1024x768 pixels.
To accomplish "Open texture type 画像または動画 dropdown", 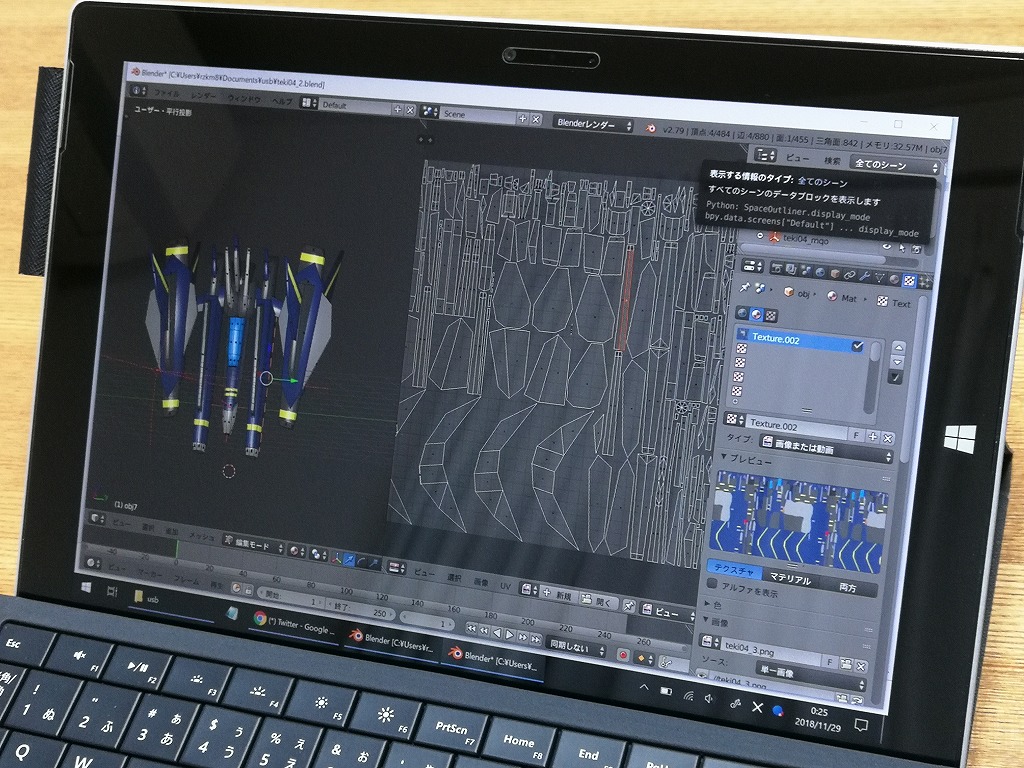I will point(826,450).
